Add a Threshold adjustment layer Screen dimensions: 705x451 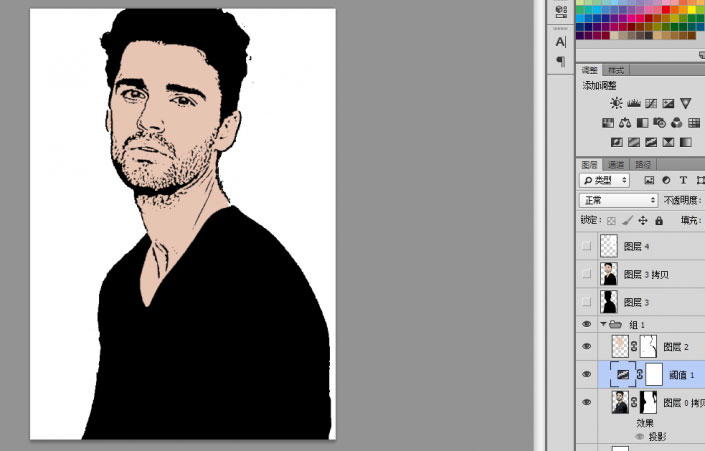pos(651,143)
